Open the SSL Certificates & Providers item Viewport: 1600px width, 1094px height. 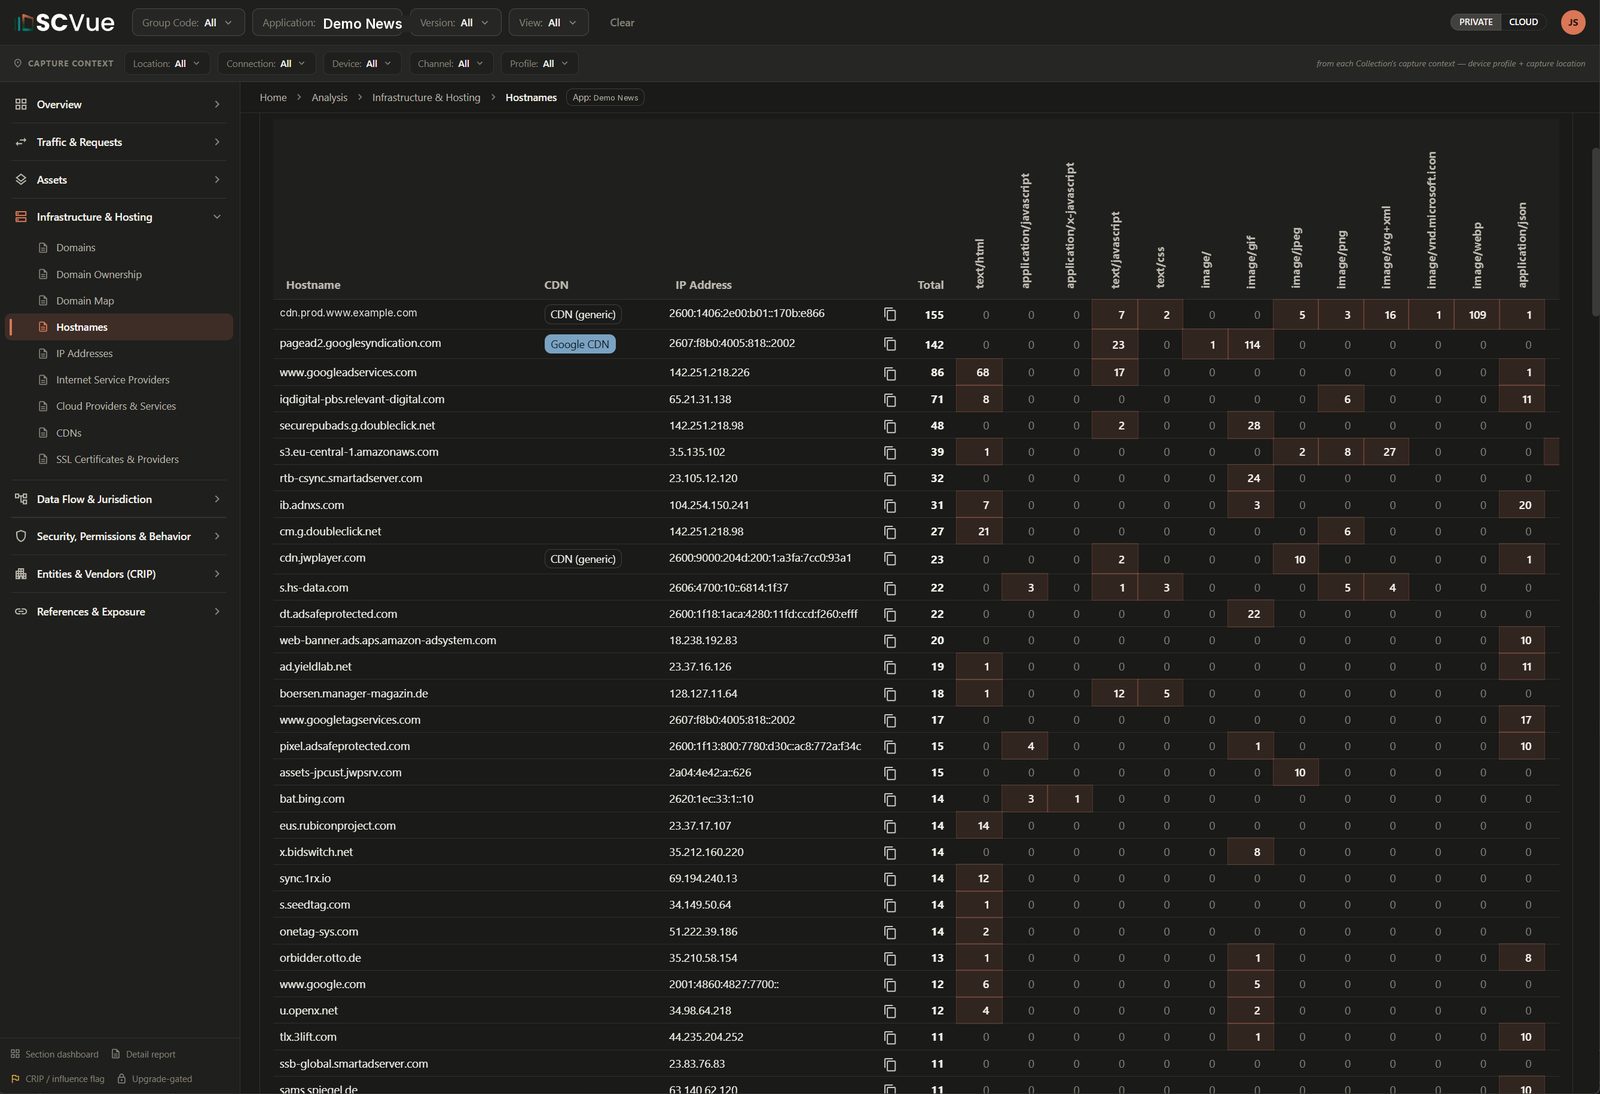coord(117,460)
